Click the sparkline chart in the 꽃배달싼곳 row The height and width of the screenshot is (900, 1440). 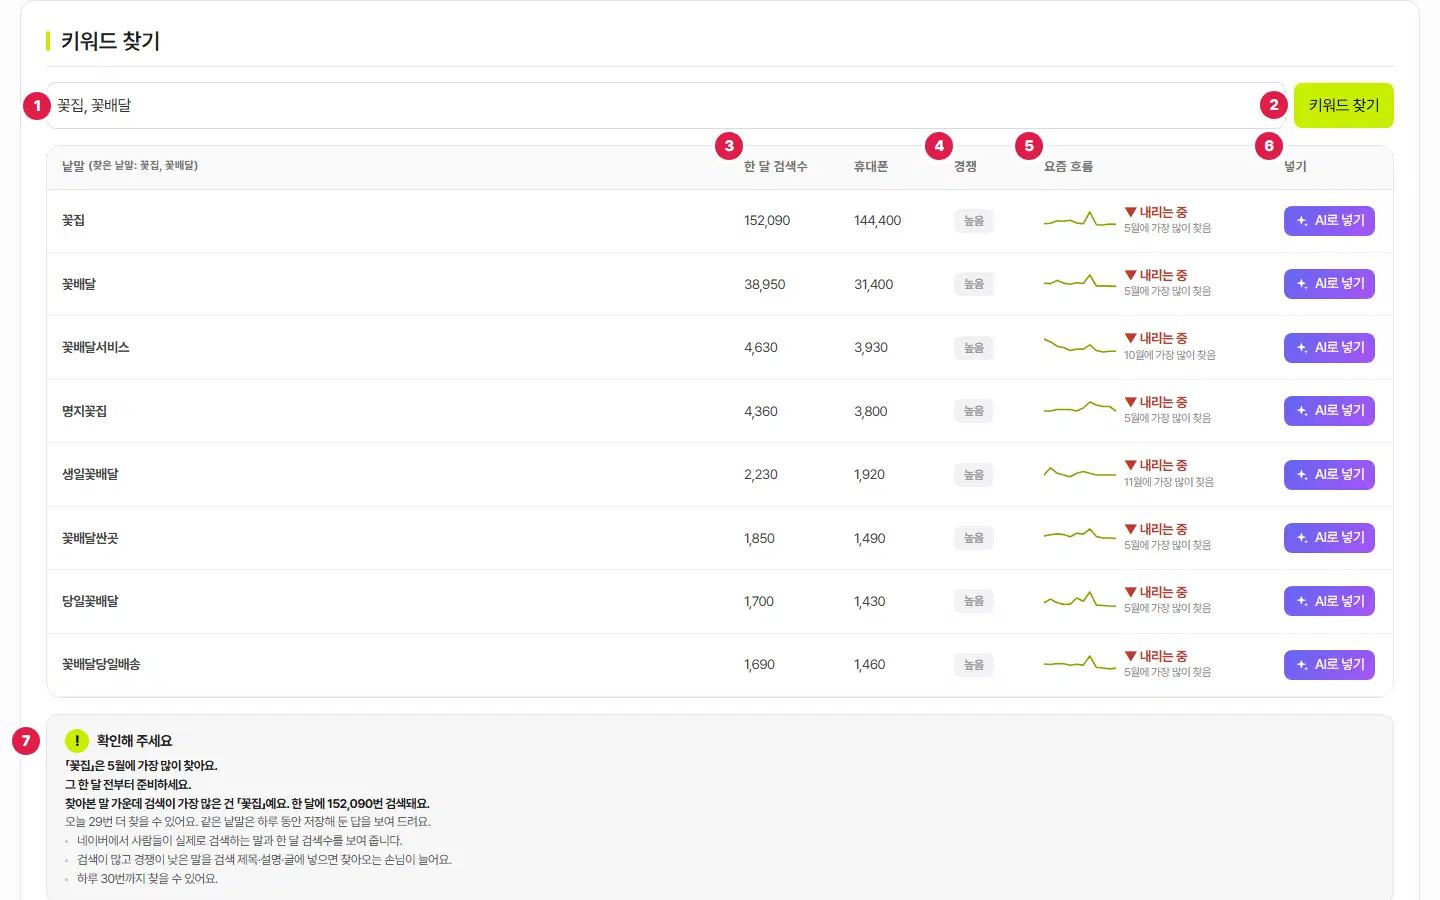(x=1079, y=537)
